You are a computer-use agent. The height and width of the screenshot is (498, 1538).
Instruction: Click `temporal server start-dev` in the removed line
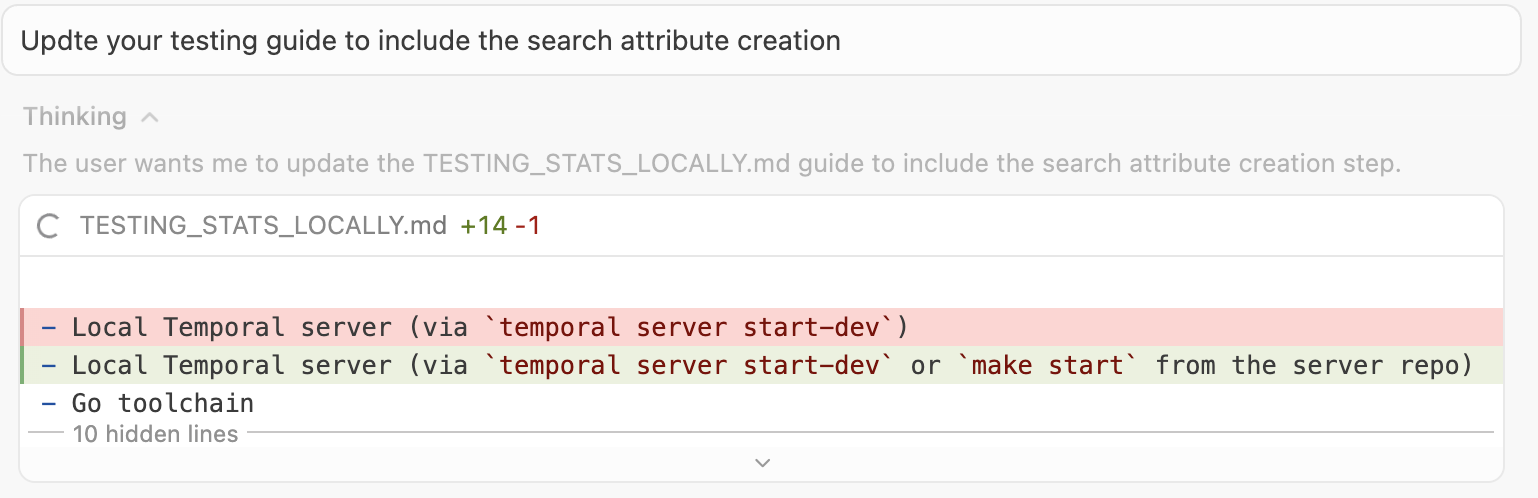tap(690, 327)
